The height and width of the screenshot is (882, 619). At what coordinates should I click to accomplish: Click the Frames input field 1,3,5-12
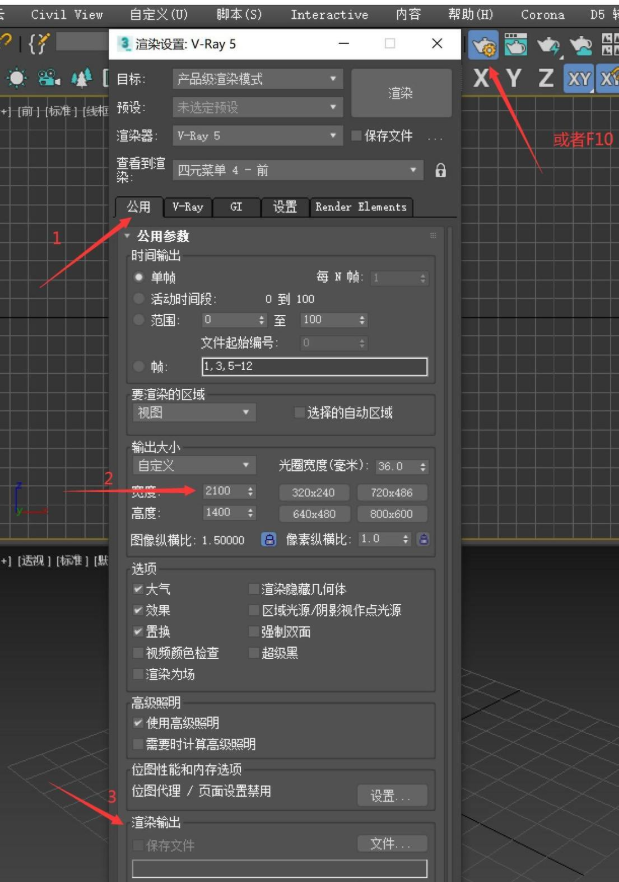pyautogui.click(x=315, y=366)
